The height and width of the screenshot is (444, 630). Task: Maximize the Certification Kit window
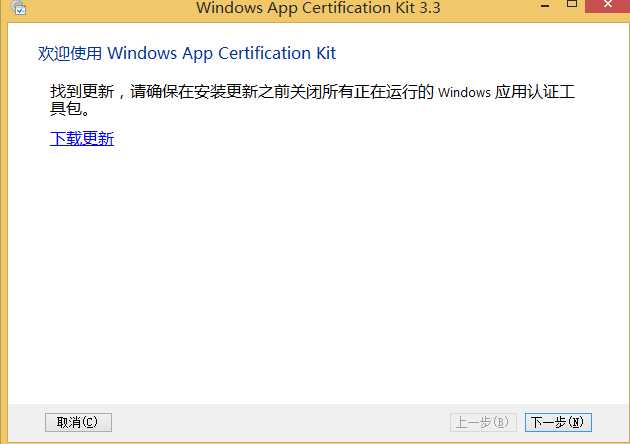pyautogui.click(x=572, y=4)
